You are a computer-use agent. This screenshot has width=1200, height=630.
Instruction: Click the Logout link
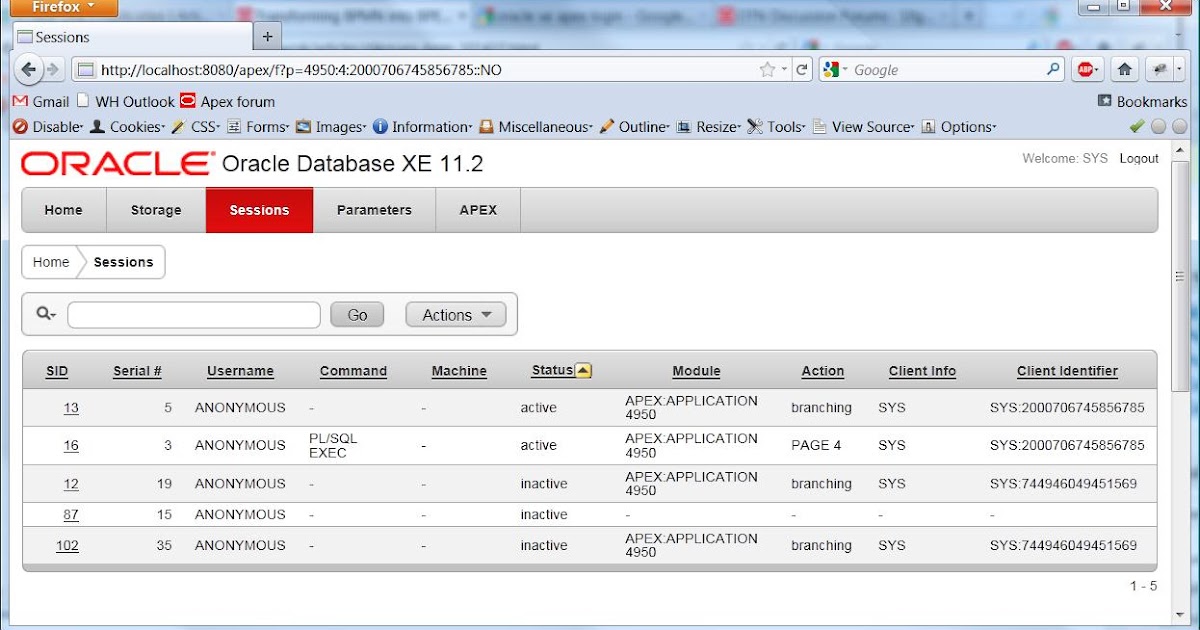pos(1139,159)
